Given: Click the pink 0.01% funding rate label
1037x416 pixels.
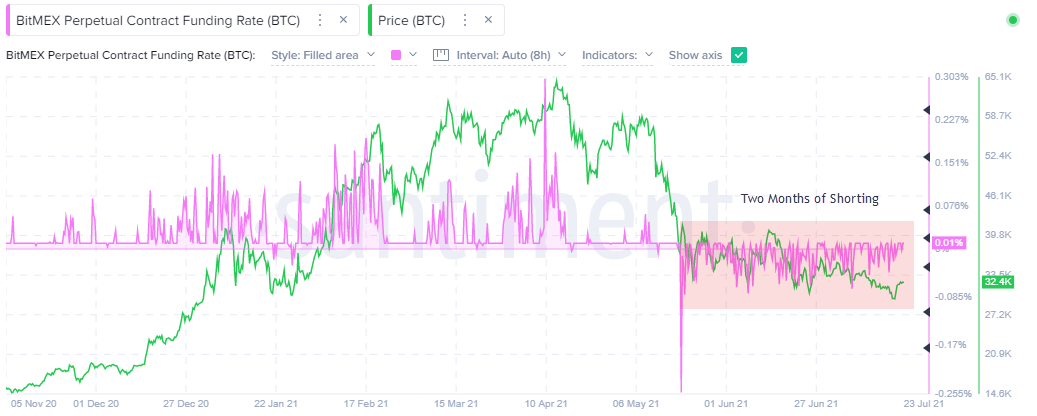Looking at the screenshot, I should 947,242.
